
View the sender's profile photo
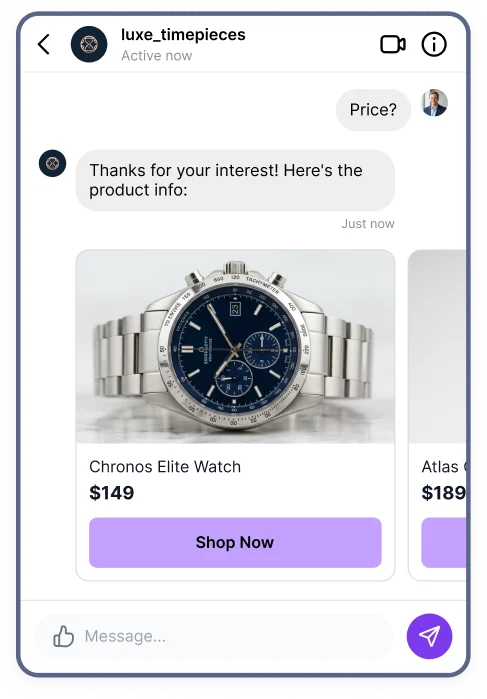click(x=434, y=103)
